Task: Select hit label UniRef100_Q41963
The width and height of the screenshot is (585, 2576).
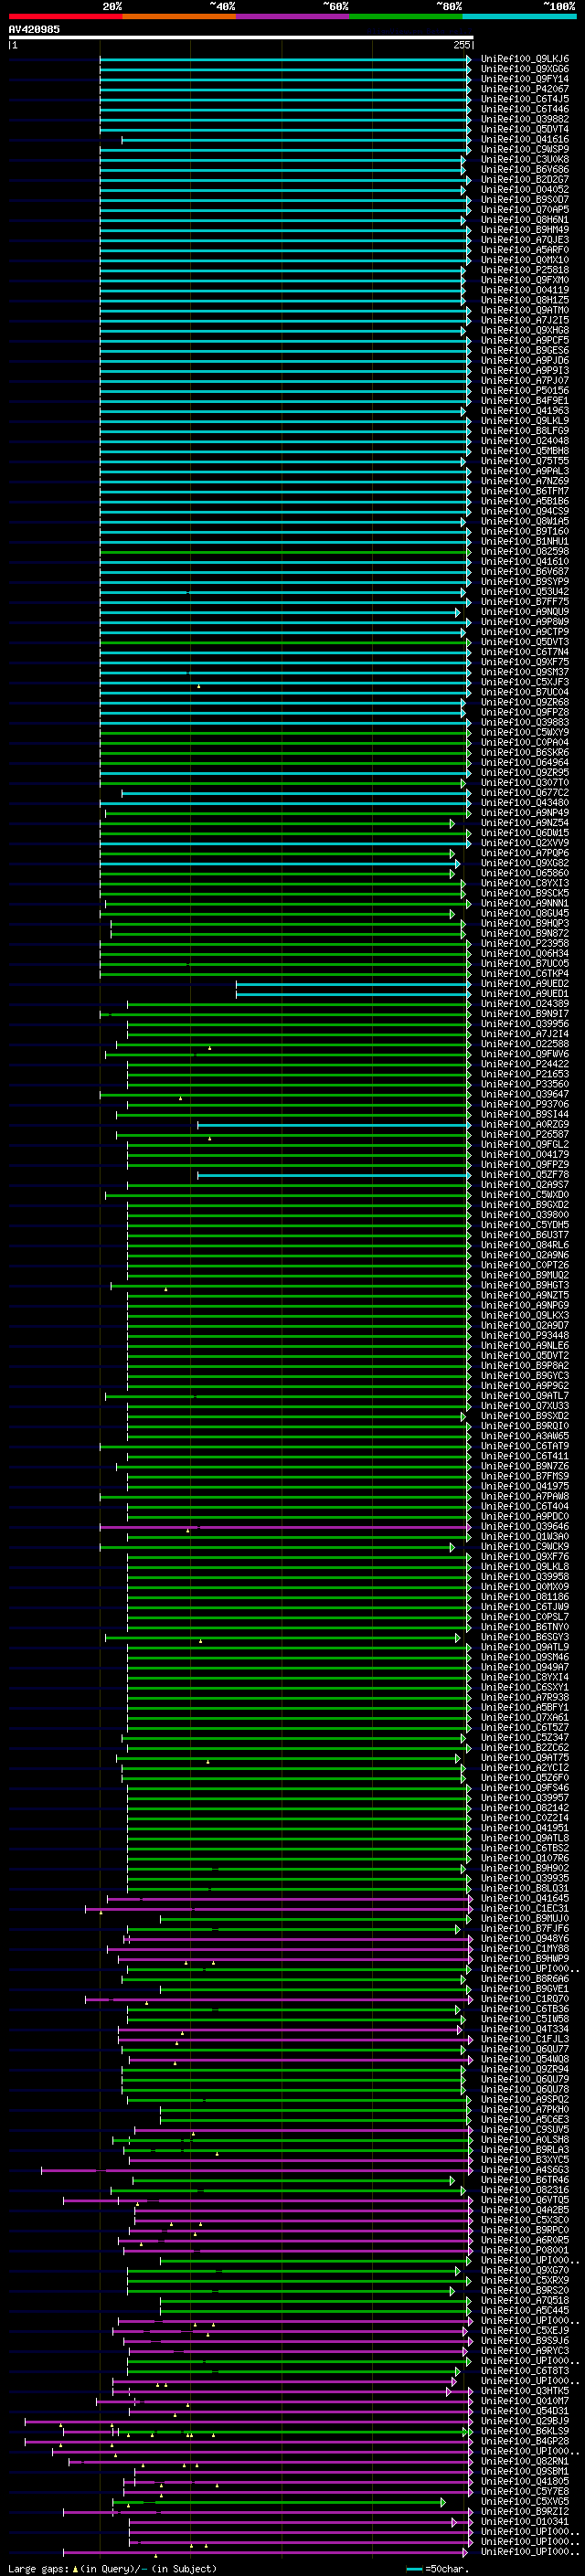Action: tap(525, 410)
